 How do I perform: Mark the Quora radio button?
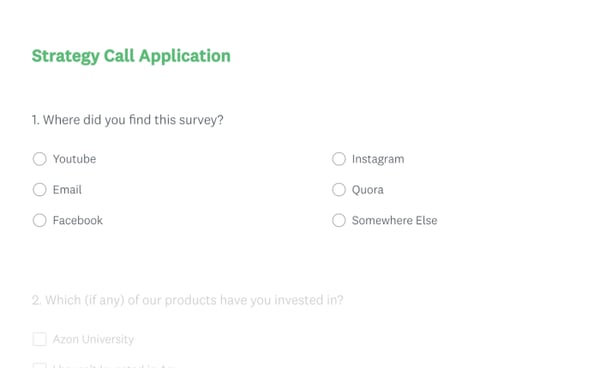coord(339,189)
